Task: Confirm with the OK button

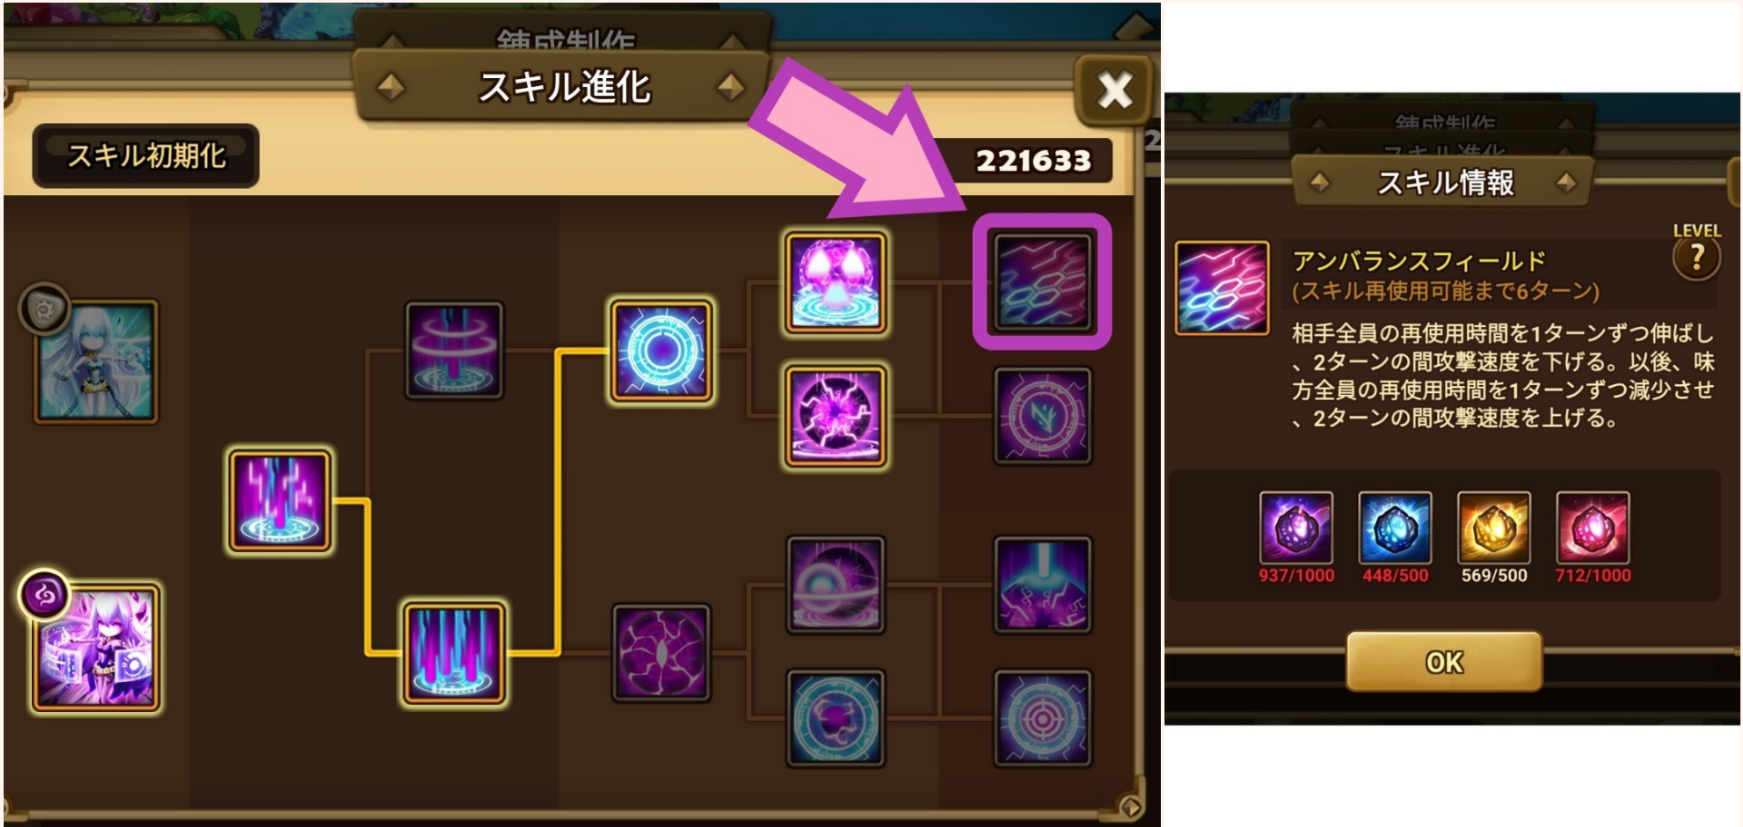Action: (x=1444, y=661)
